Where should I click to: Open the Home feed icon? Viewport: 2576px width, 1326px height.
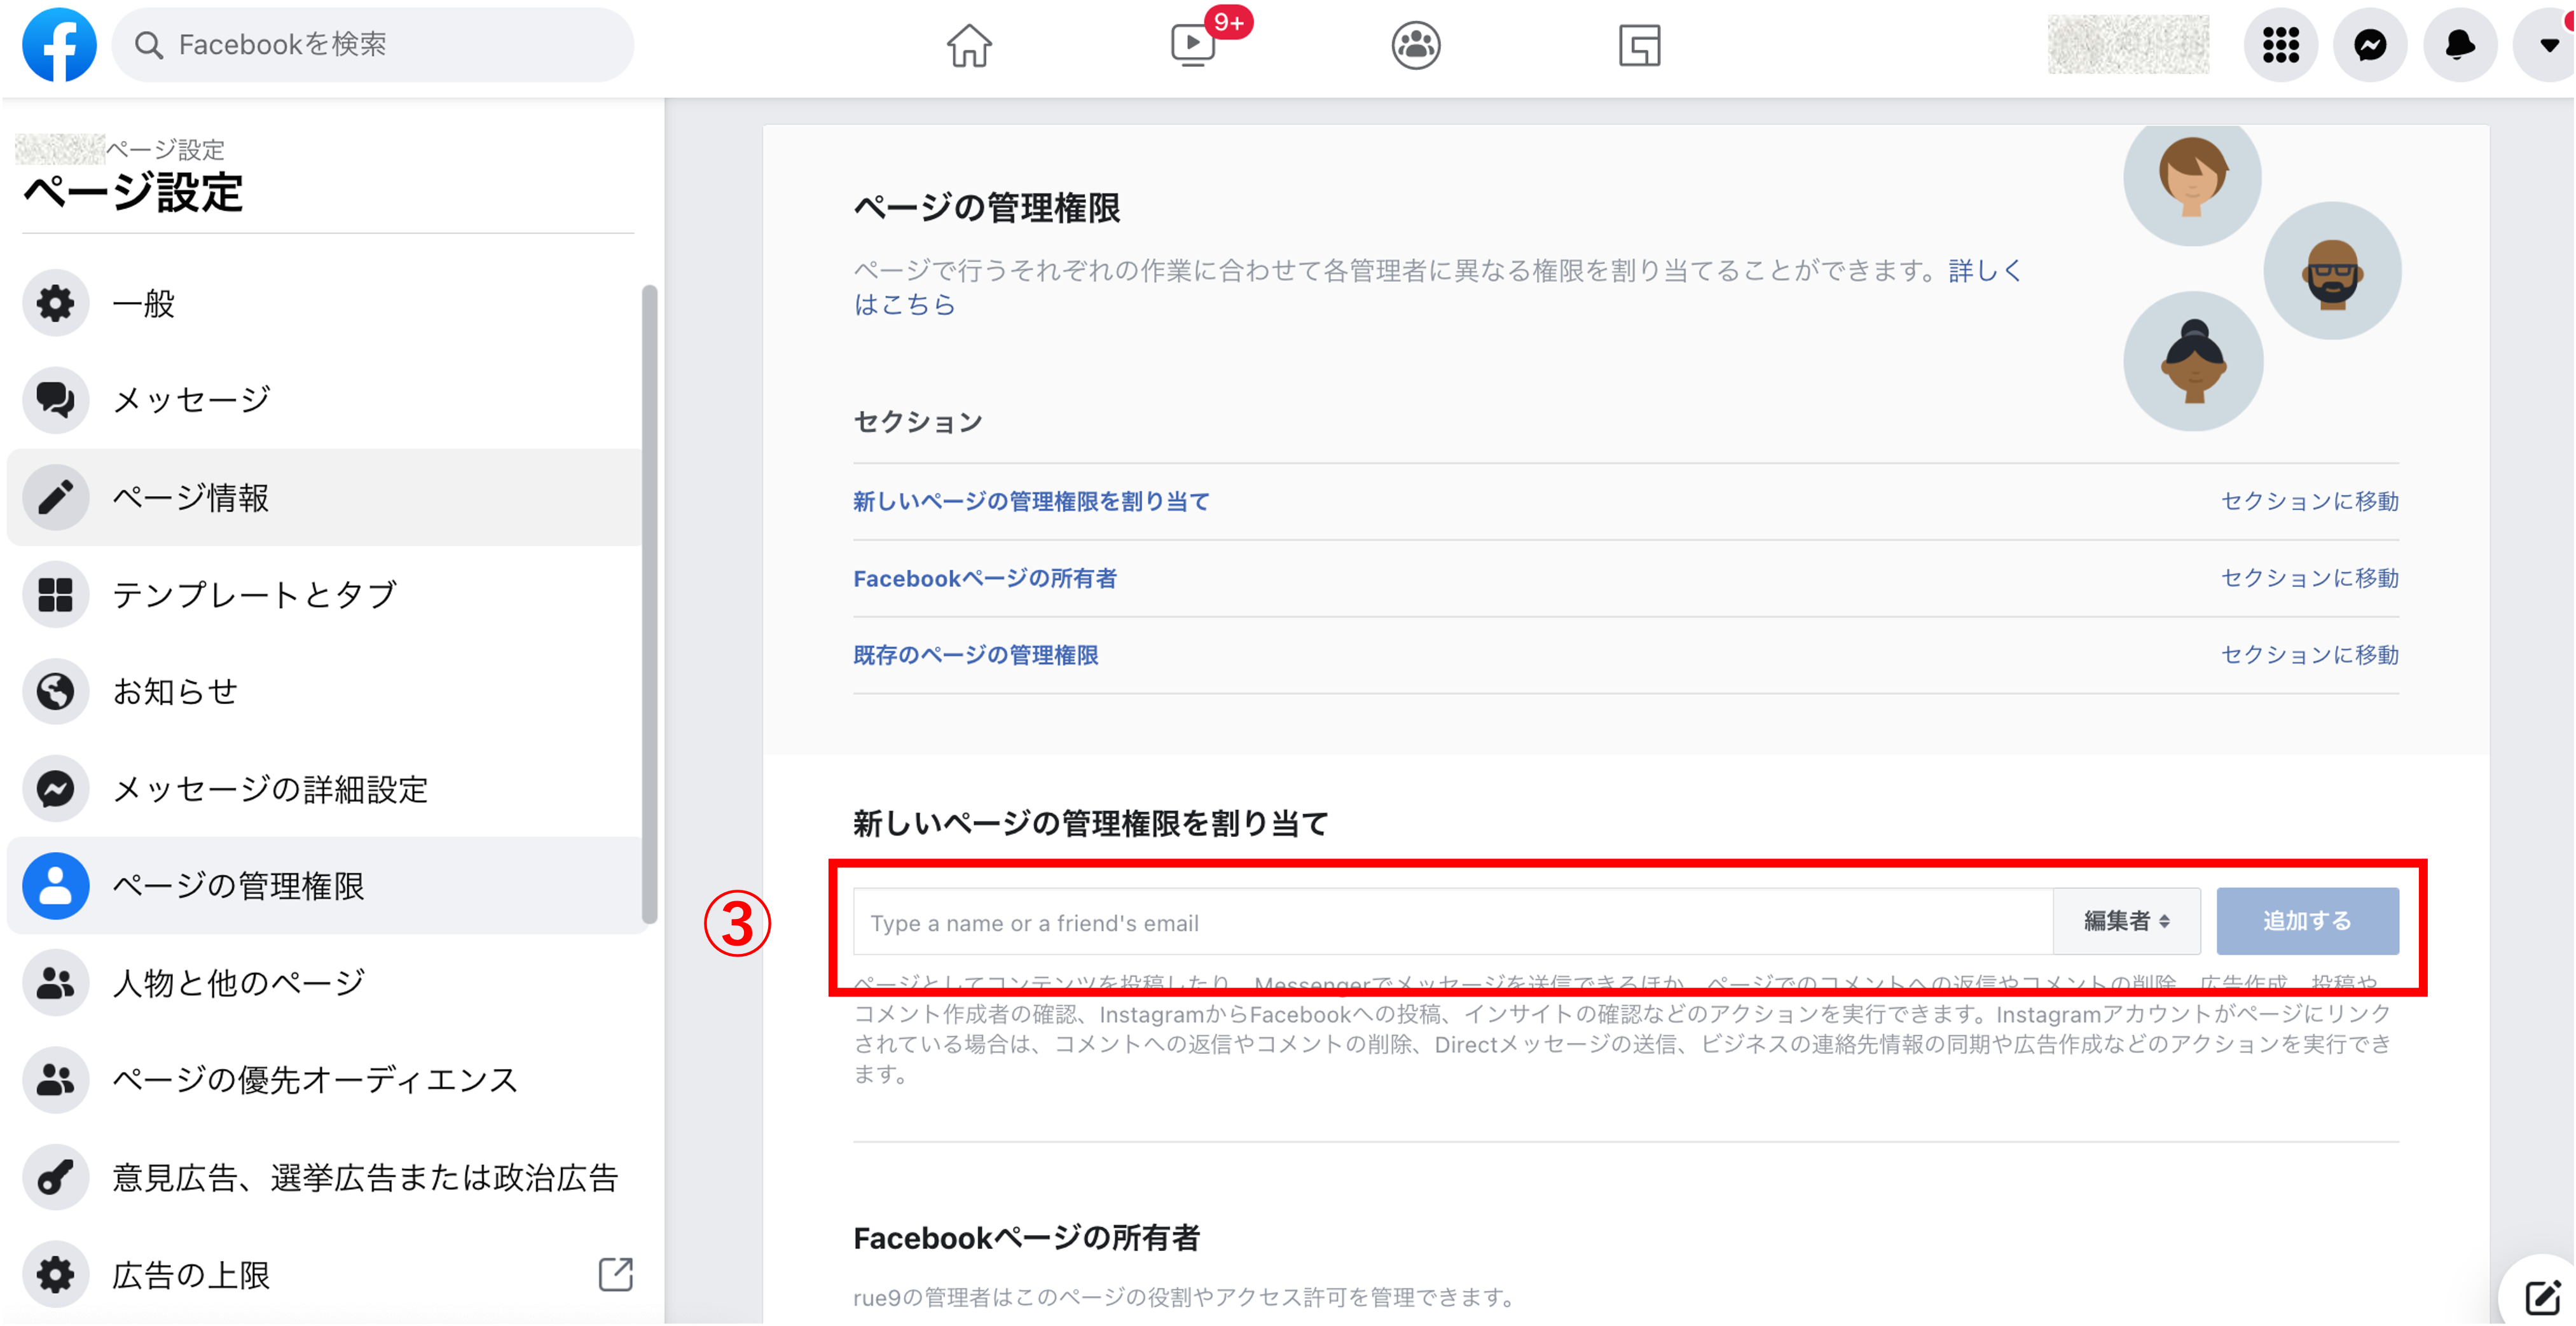tap(969, 45)
